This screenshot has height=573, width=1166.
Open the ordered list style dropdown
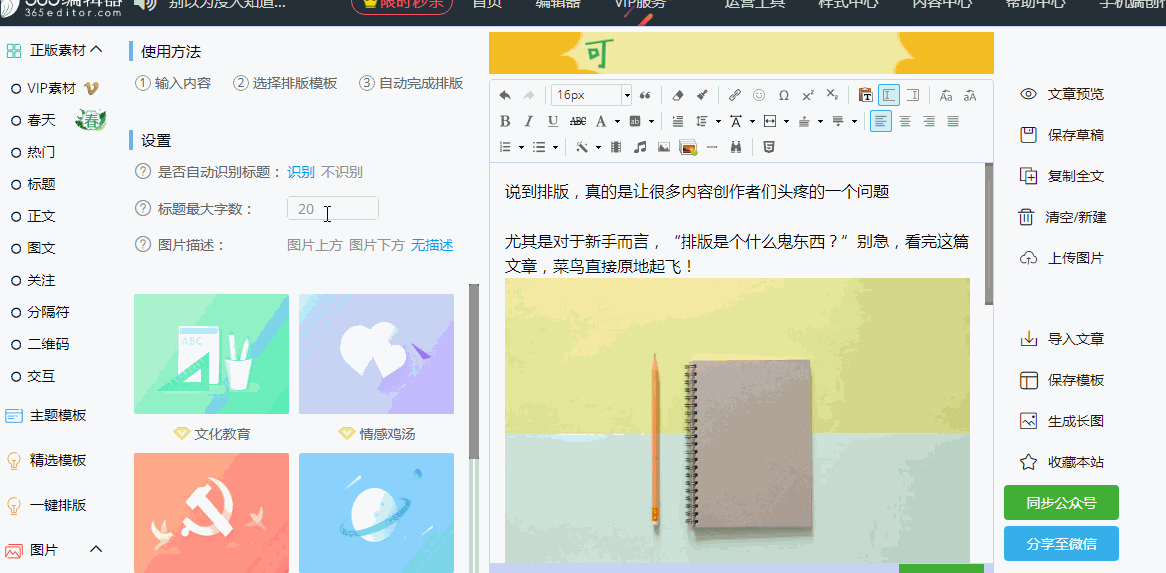pos(521,147)
